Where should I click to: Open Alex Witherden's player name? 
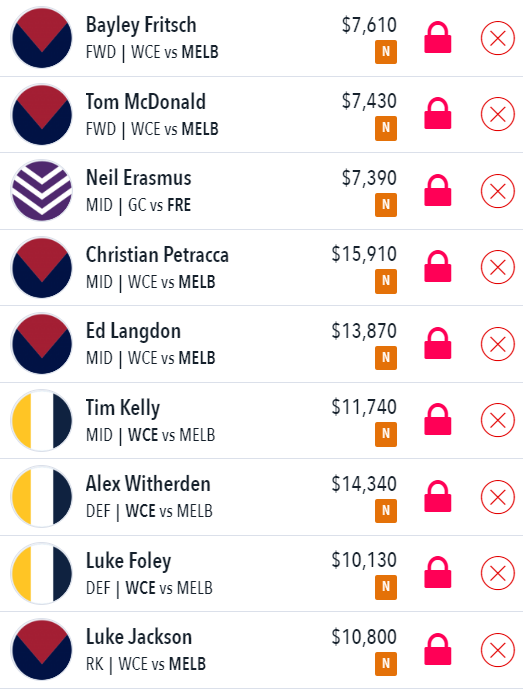coord(148,484)
